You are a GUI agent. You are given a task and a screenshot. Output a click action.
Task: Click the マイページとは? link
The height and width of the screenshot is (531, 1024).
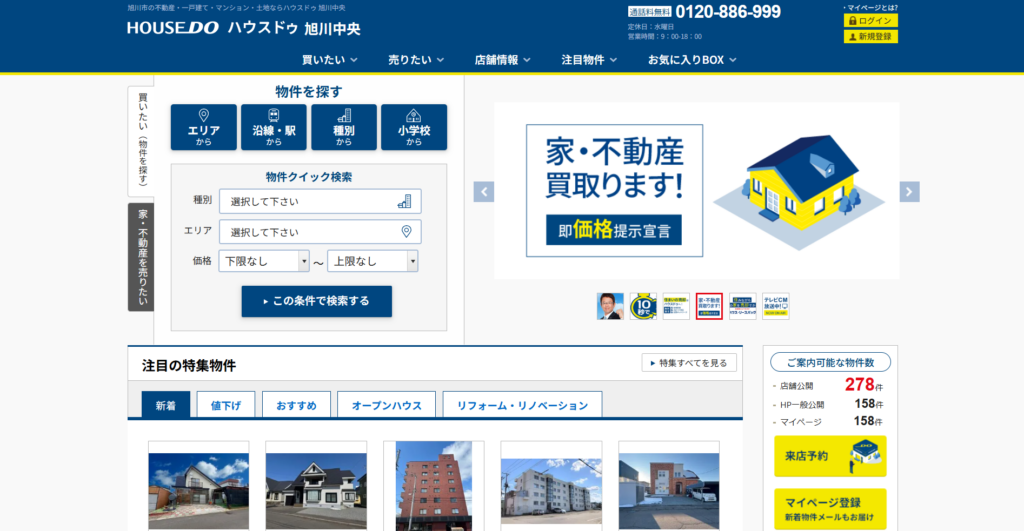pyautogui.click(x=871, y=7)
